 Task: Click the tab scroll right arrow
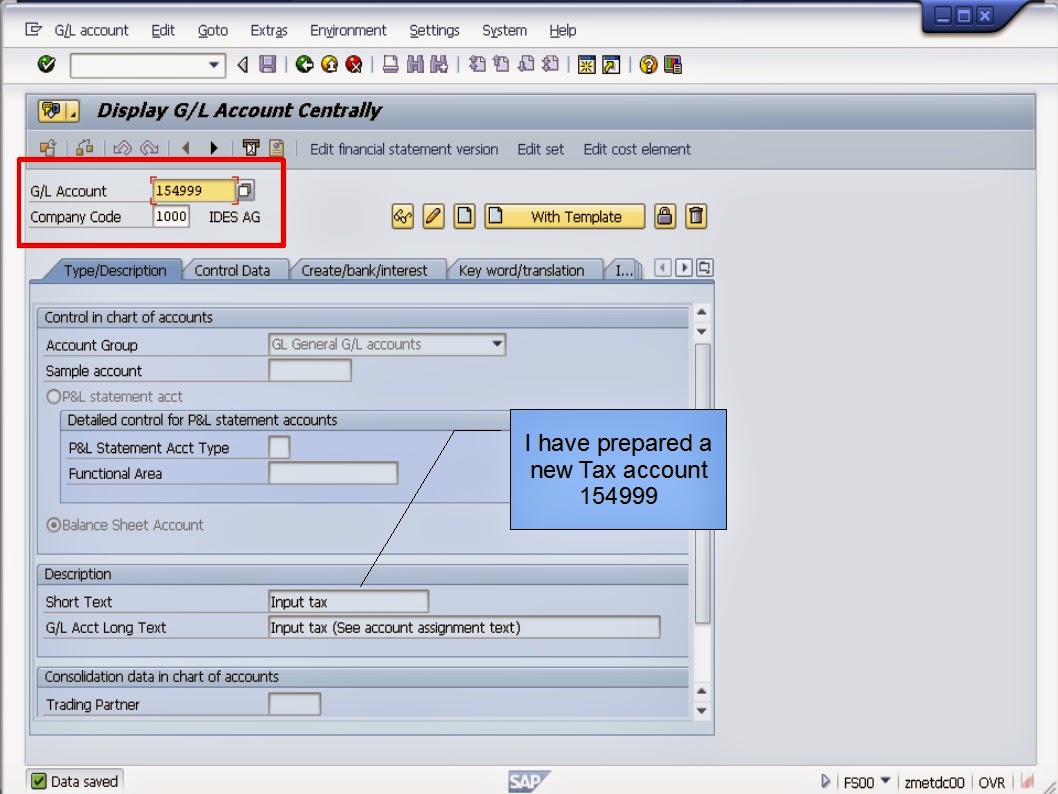coord(684,268)
